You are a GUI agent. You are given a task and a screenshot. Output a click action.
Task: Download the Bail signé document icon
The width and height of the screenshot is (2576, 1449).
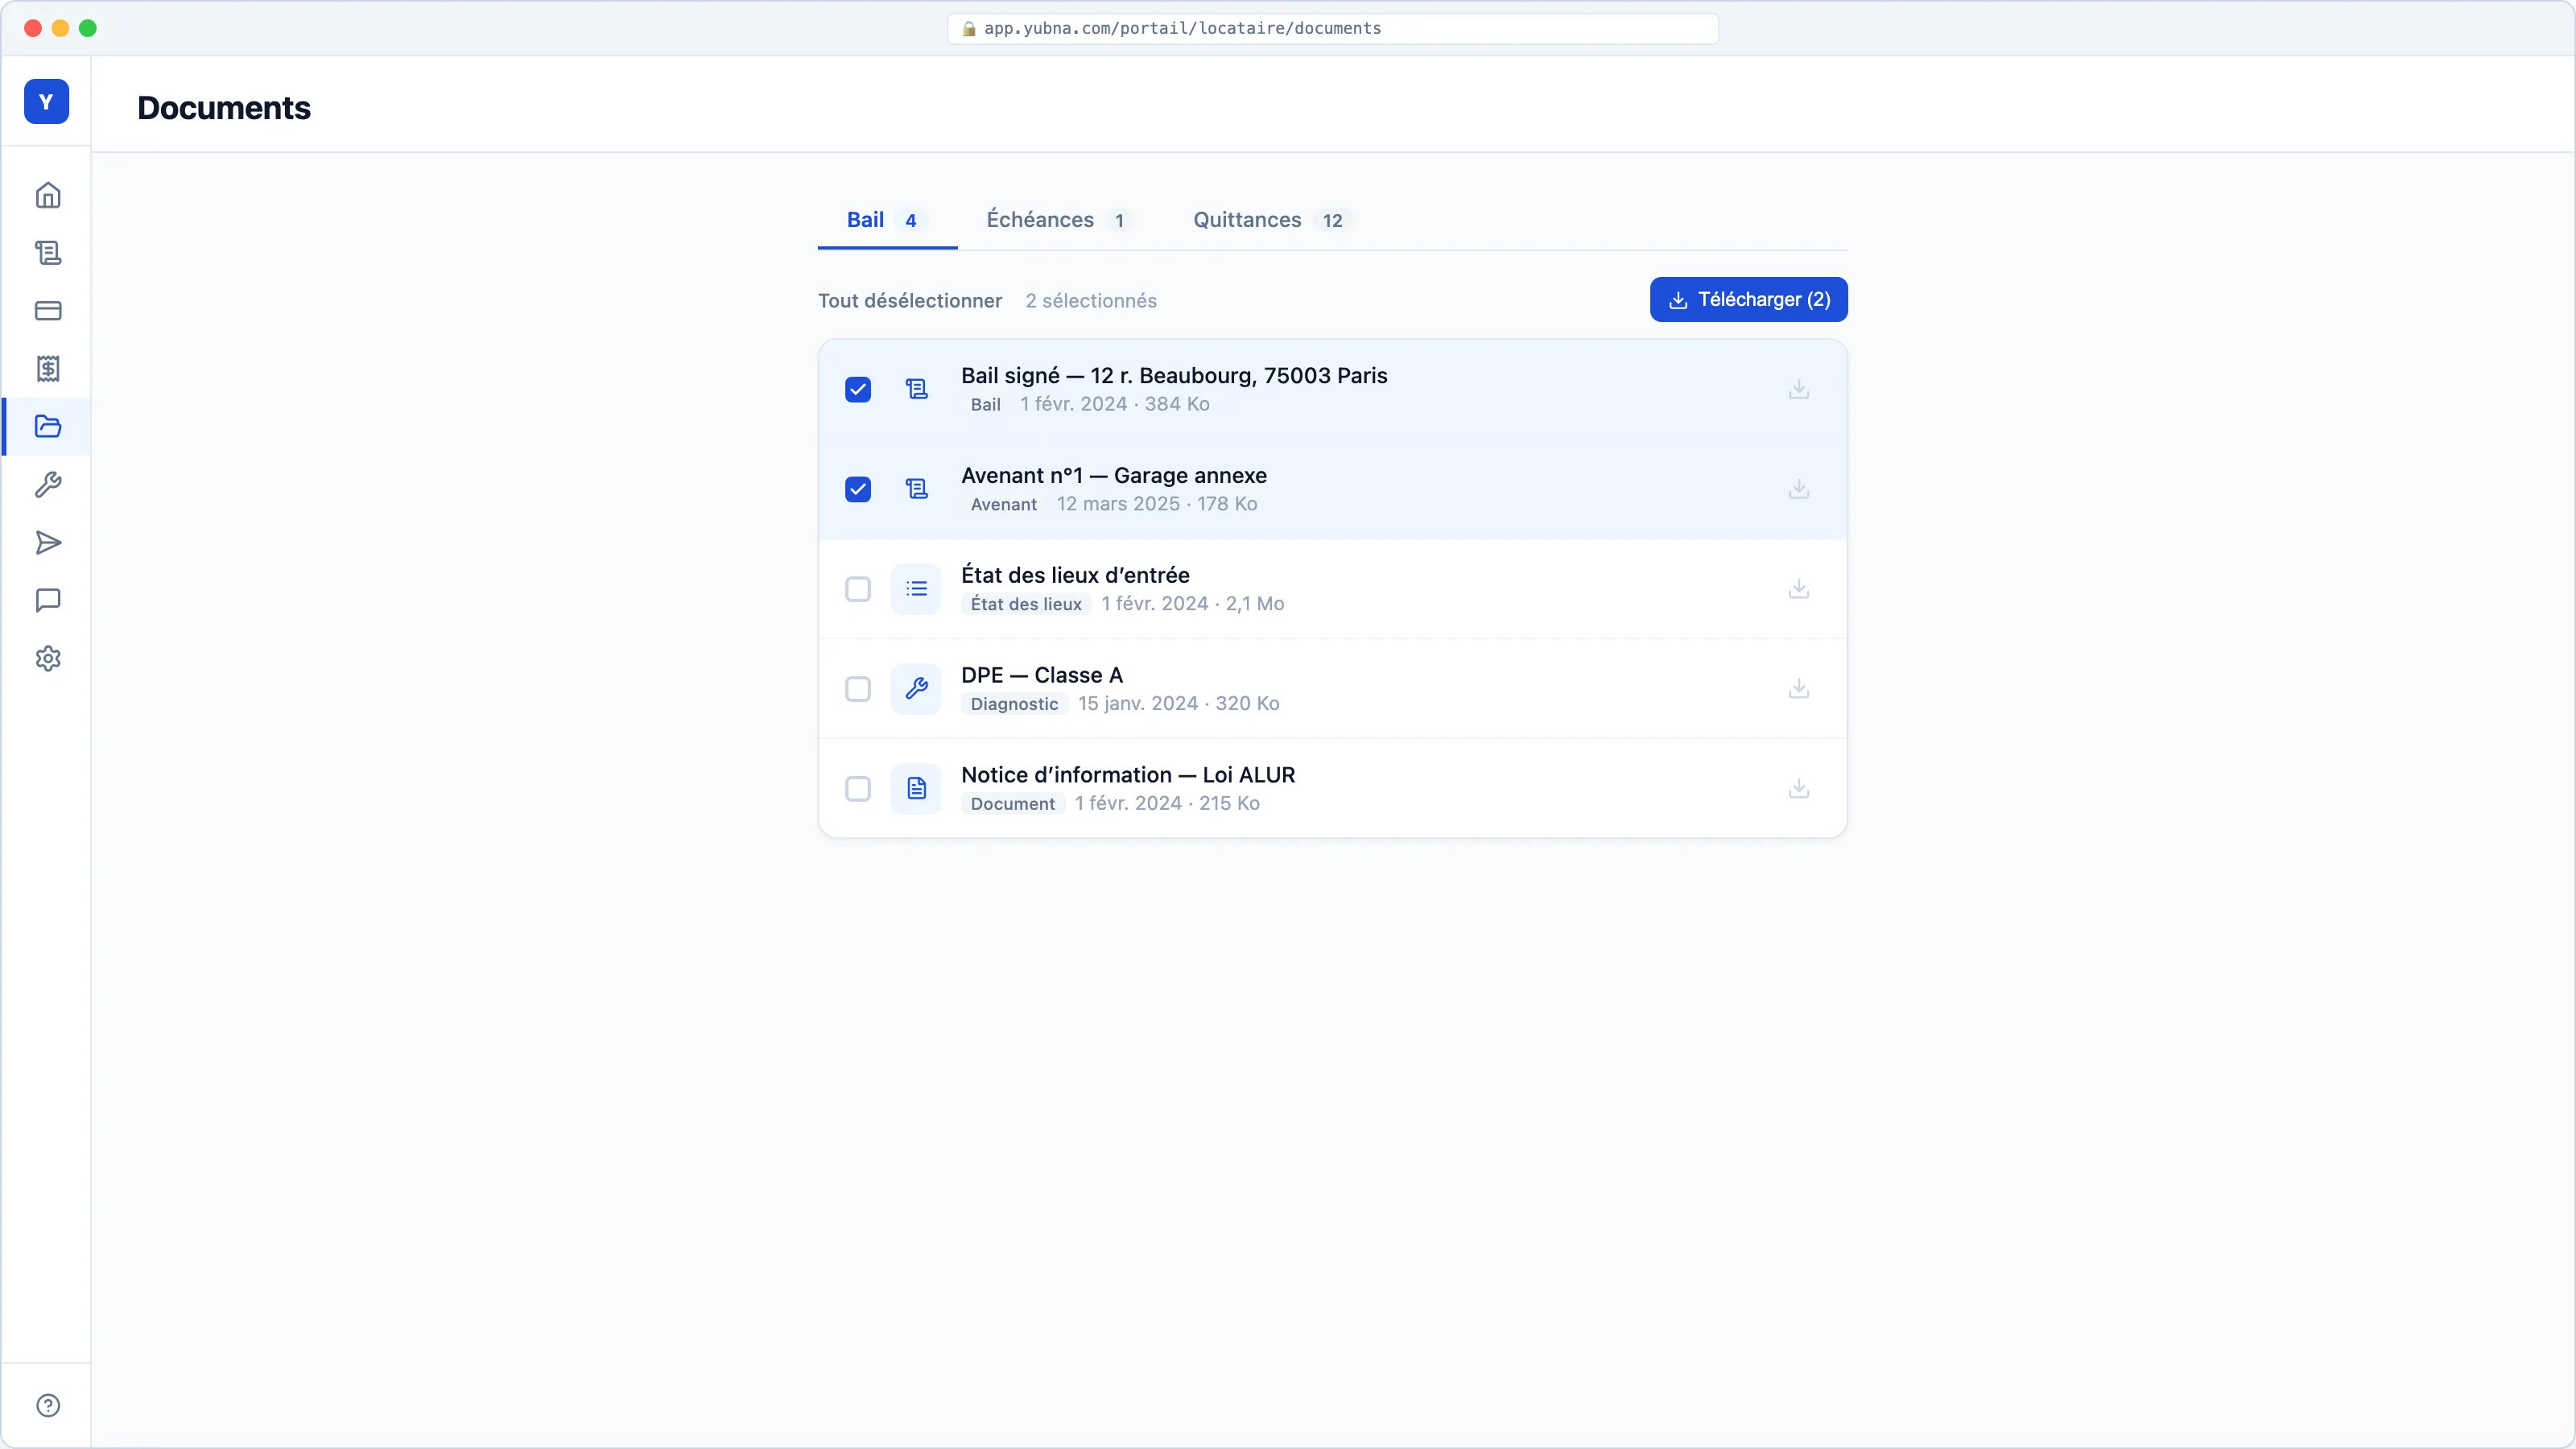pos(1798,389)
